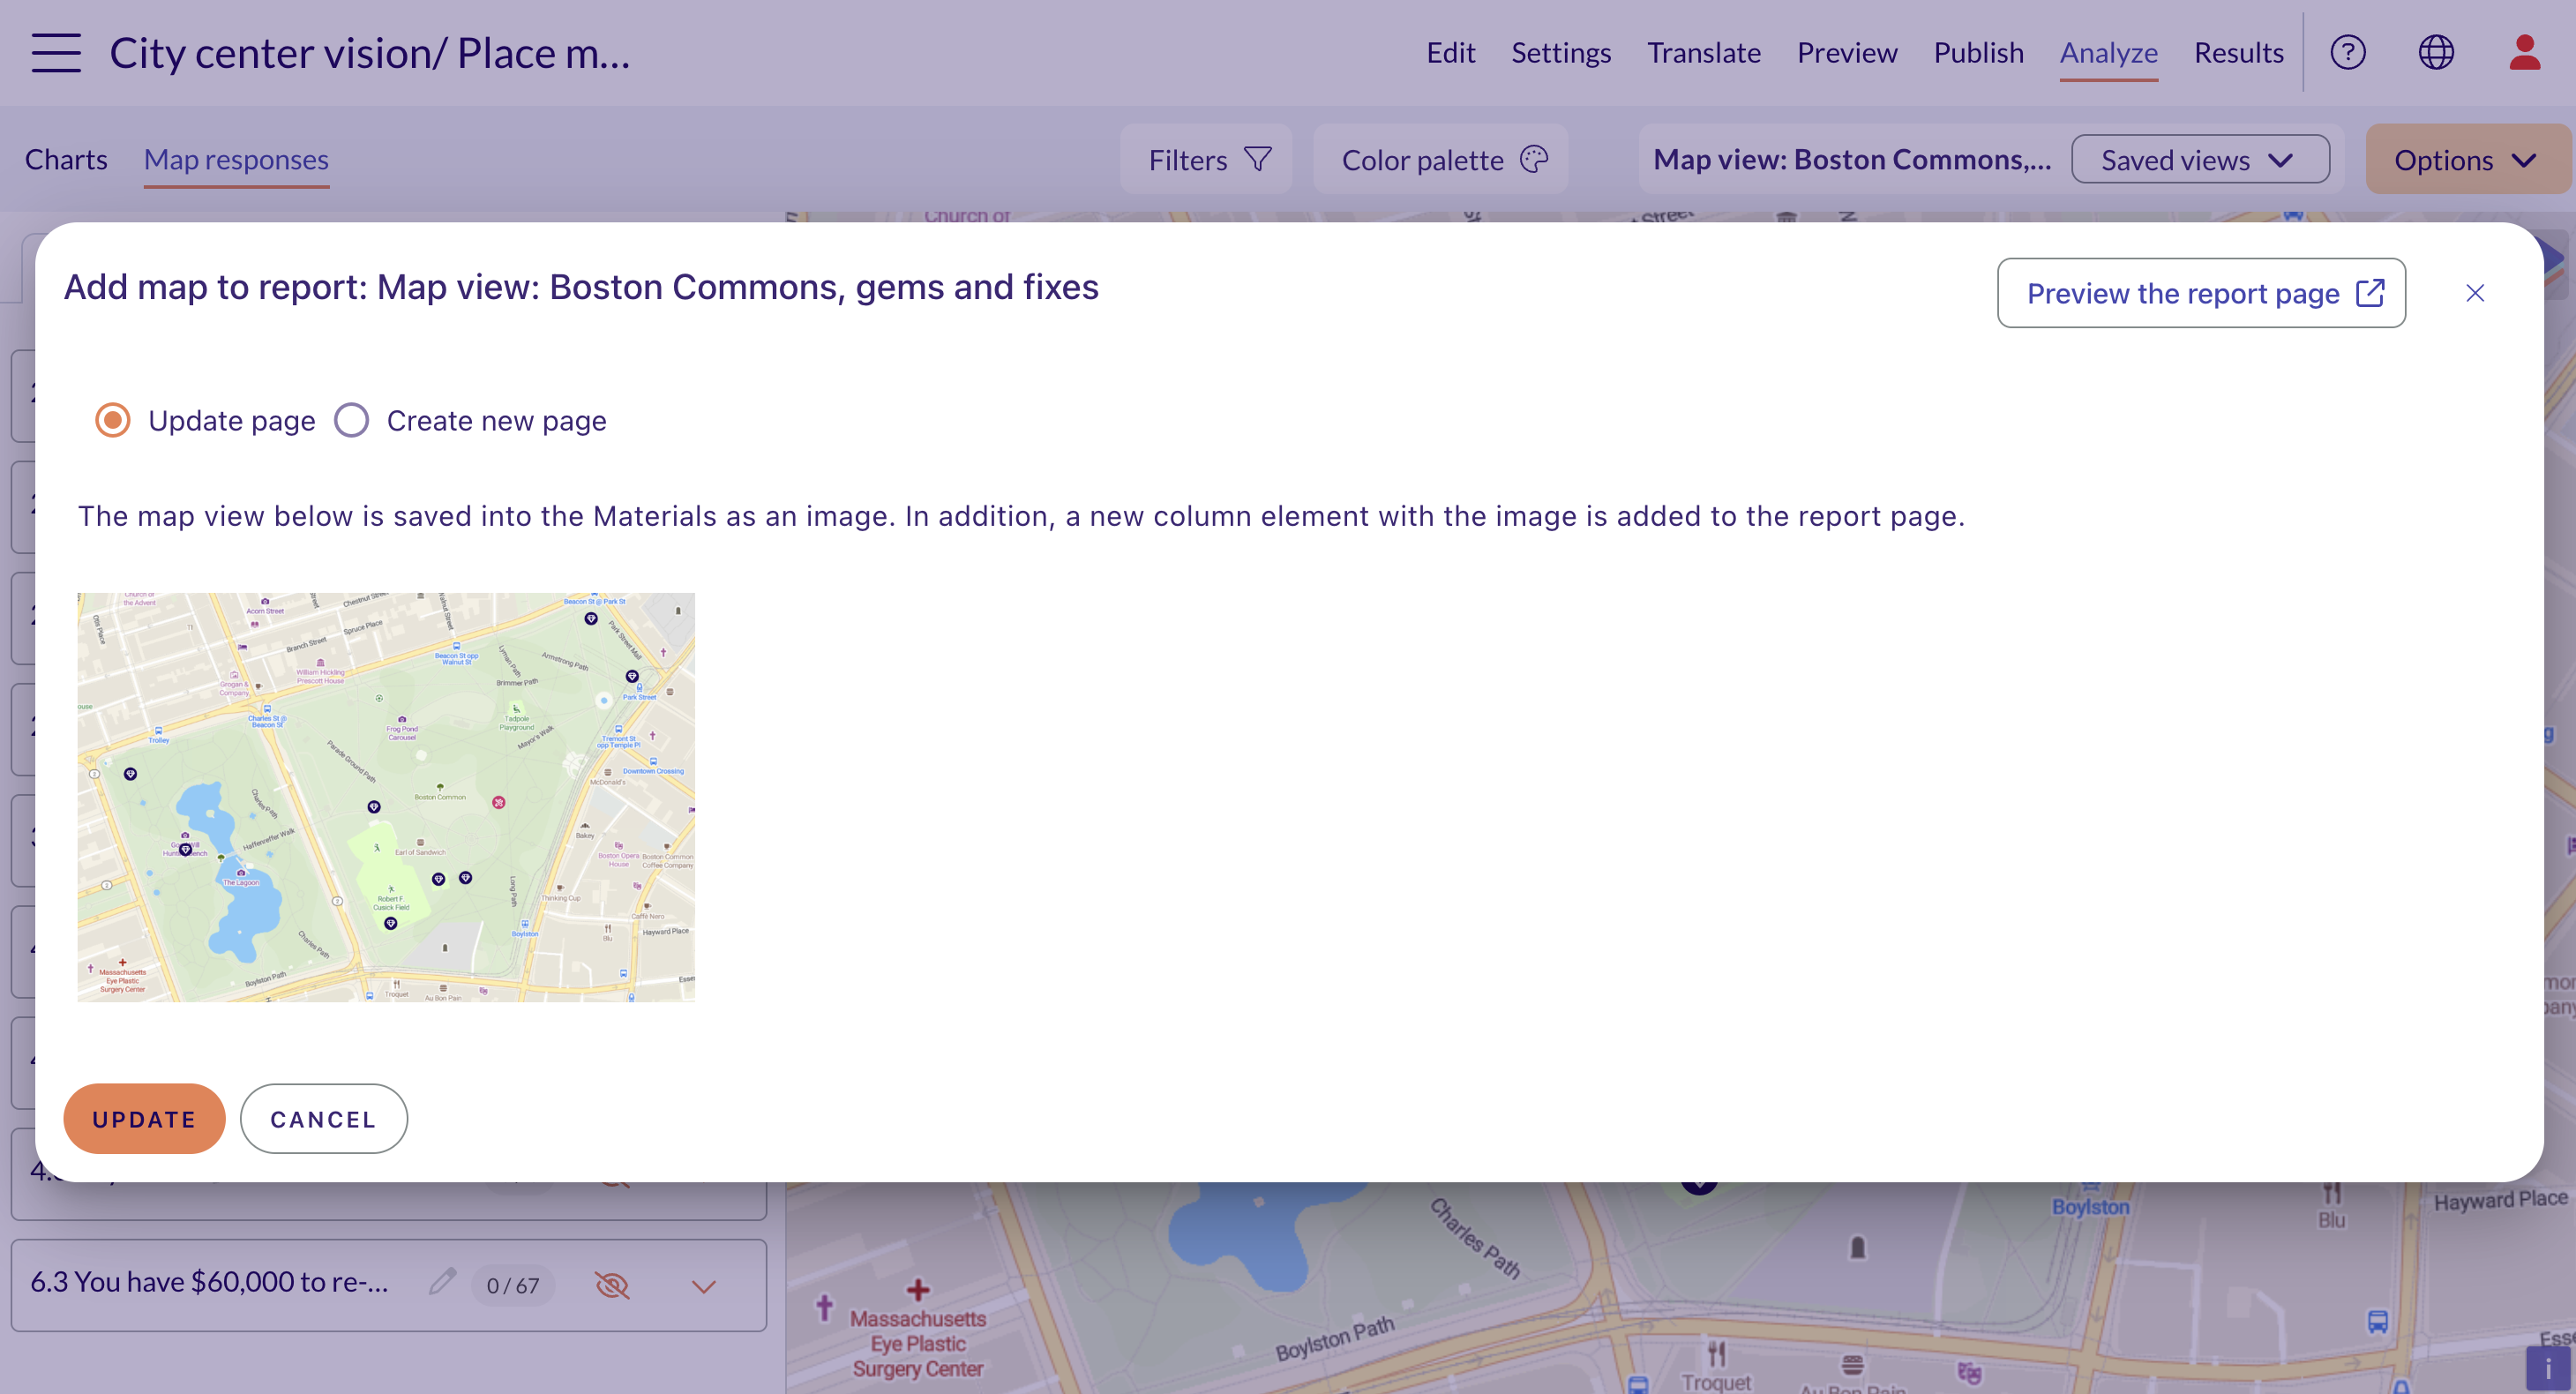The height and width of the screenshot is (1394, 2576).
Task: Click the survey title City center vision
Action: click(x=370, y=52)
